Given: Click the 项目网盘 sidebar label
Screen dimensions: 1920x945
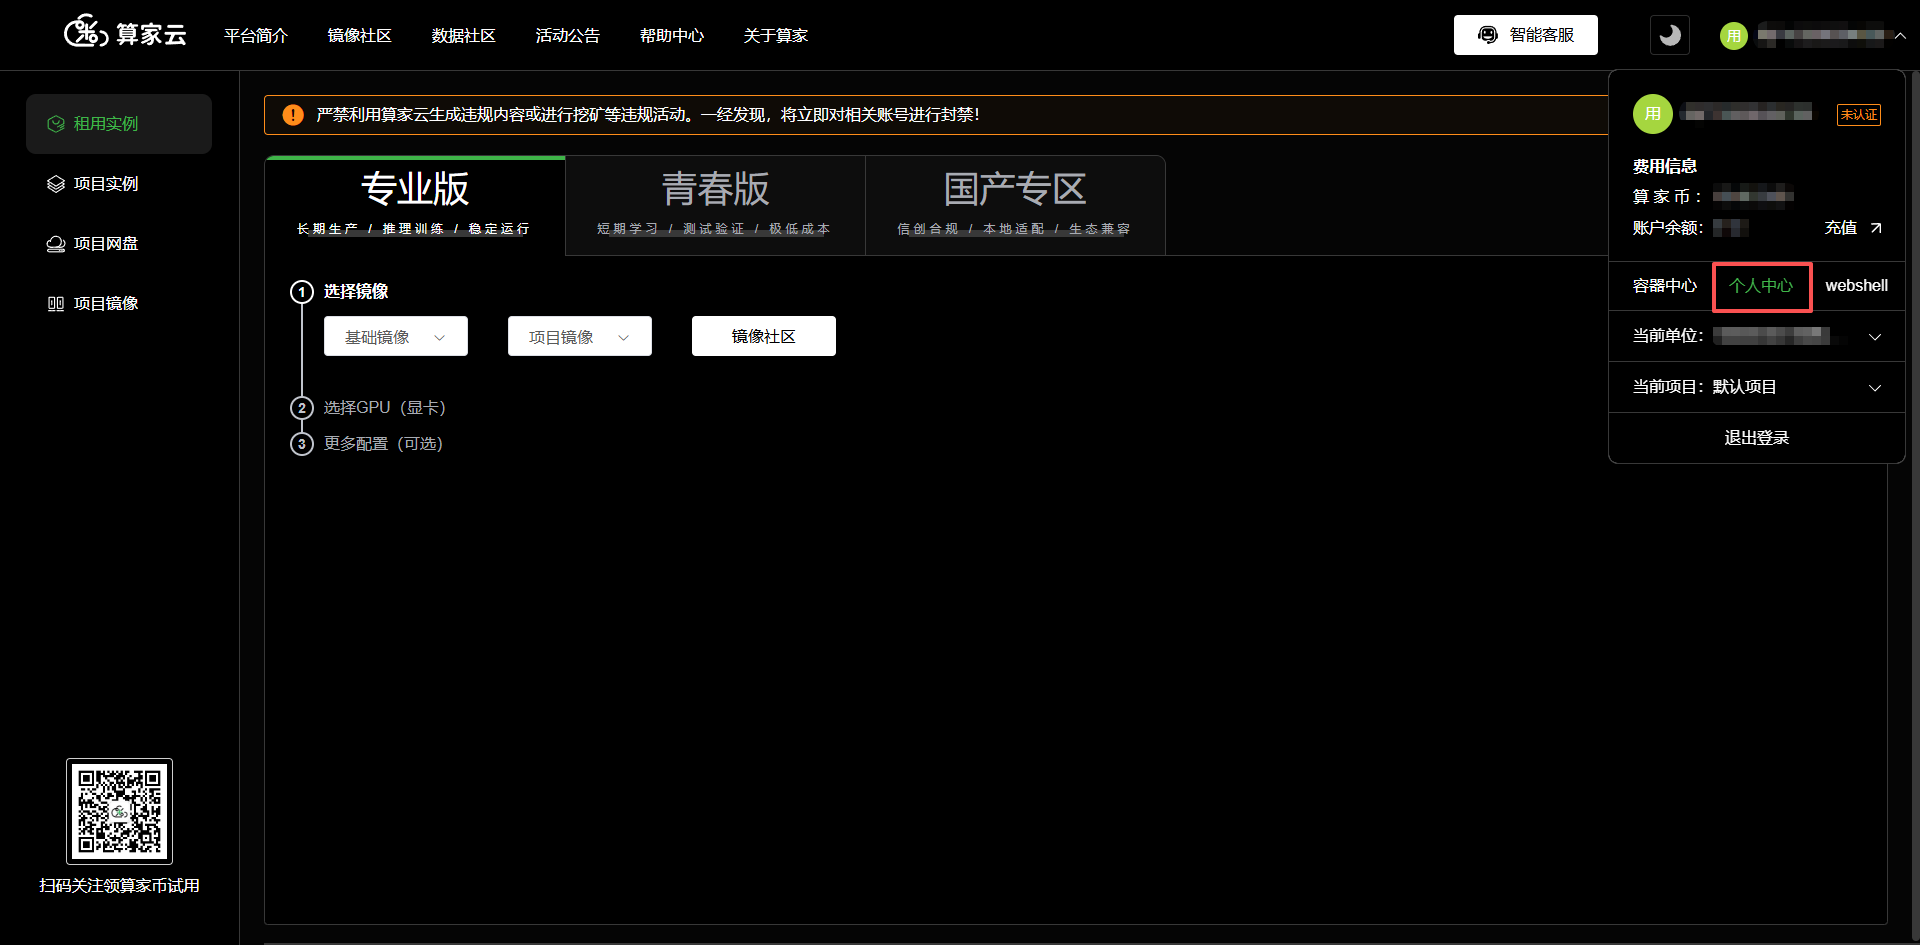Looking at the screenshot, I should pyautogui.click(x=106, y=244).
